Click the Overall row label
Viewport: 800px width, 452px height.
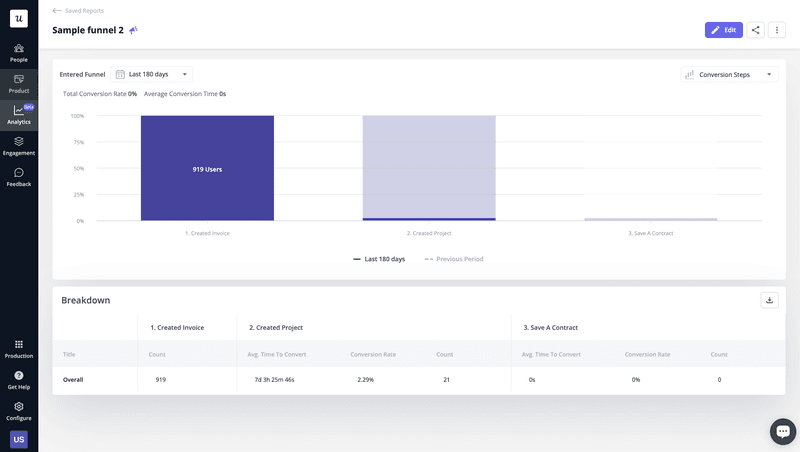pos(73,380)
